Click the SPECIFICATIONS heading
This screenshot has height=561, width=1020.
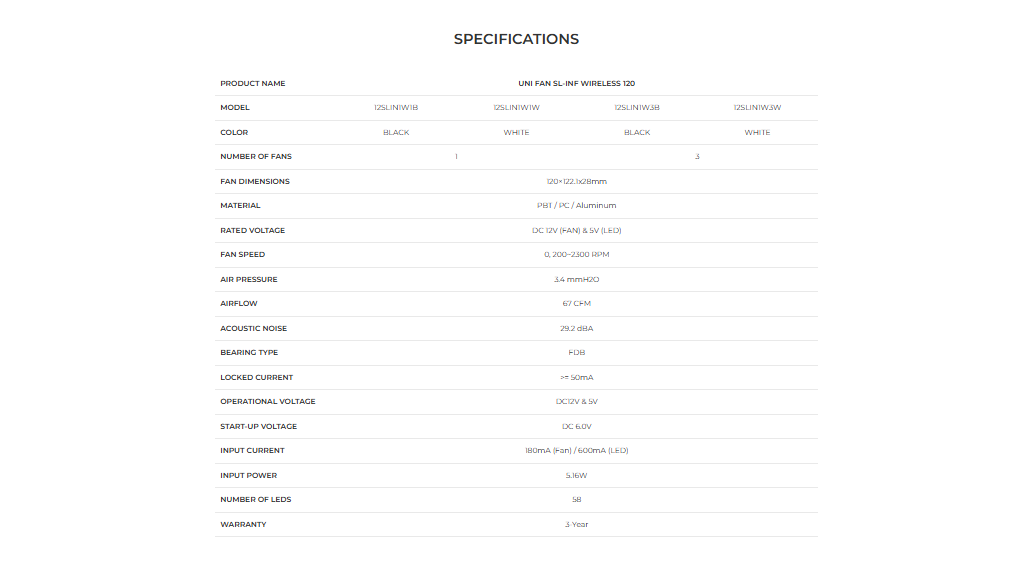pyautogui.click(x=516, y=39)
